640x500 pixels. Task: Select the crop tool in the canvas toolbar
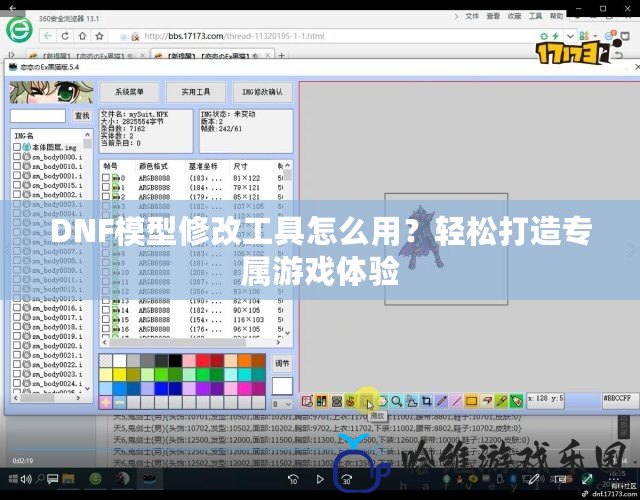(x=427, y=402)
